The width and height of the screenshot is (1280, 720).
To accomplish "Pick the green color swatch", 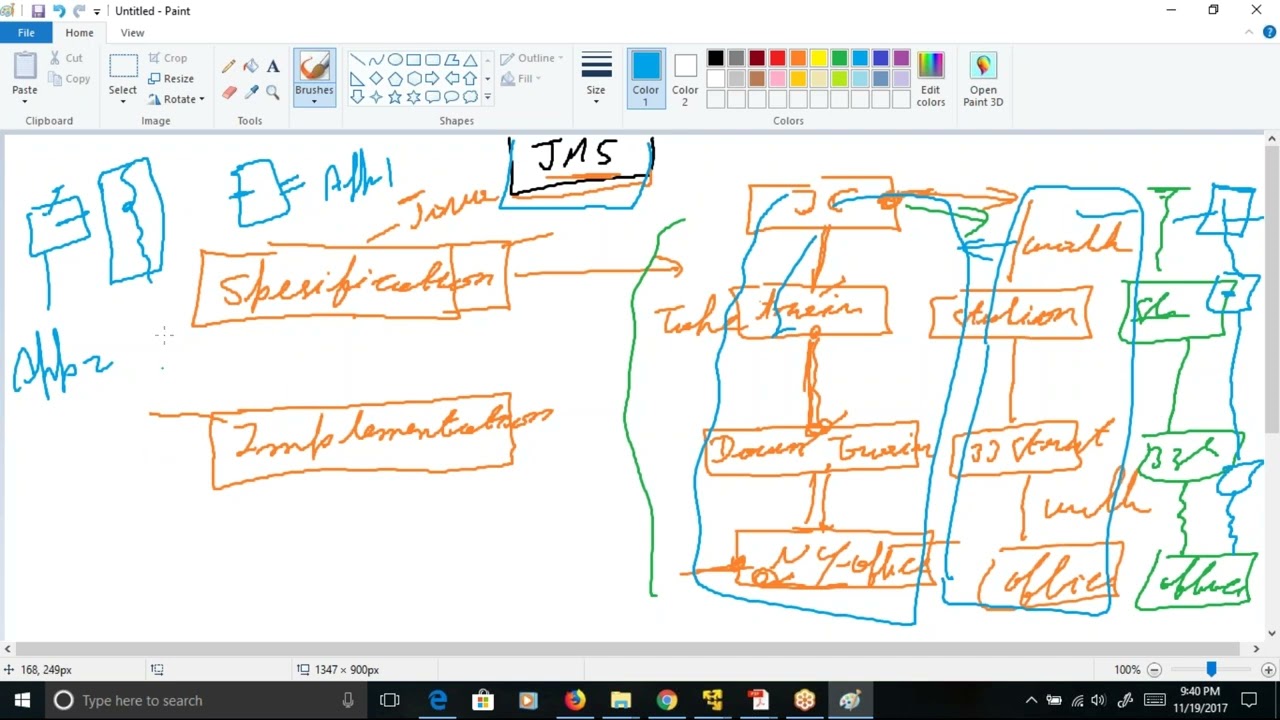I will pos(840,58).
